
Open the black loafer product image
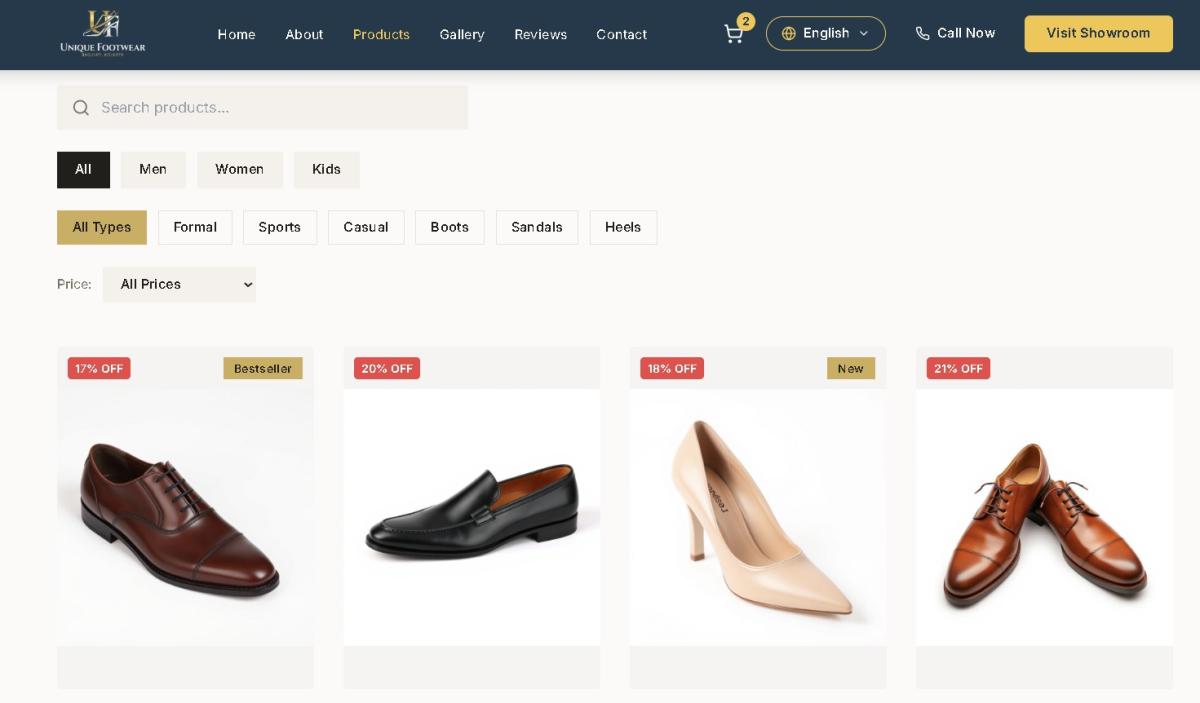pyautogui.click(x=471, y=517)
